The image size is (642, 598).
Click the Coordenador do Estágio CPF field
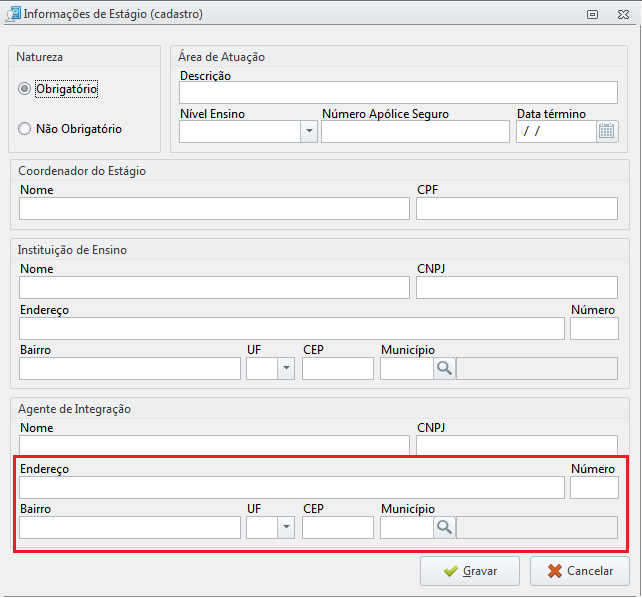517,208
